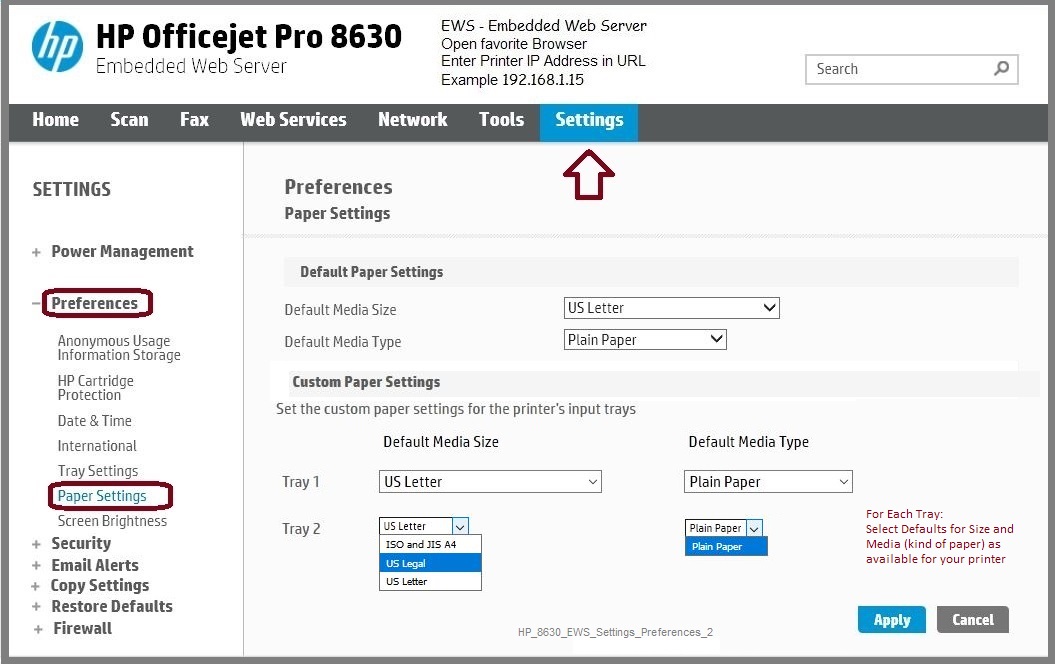
Task: Open the Tools tab
Action: coord(501,120)
